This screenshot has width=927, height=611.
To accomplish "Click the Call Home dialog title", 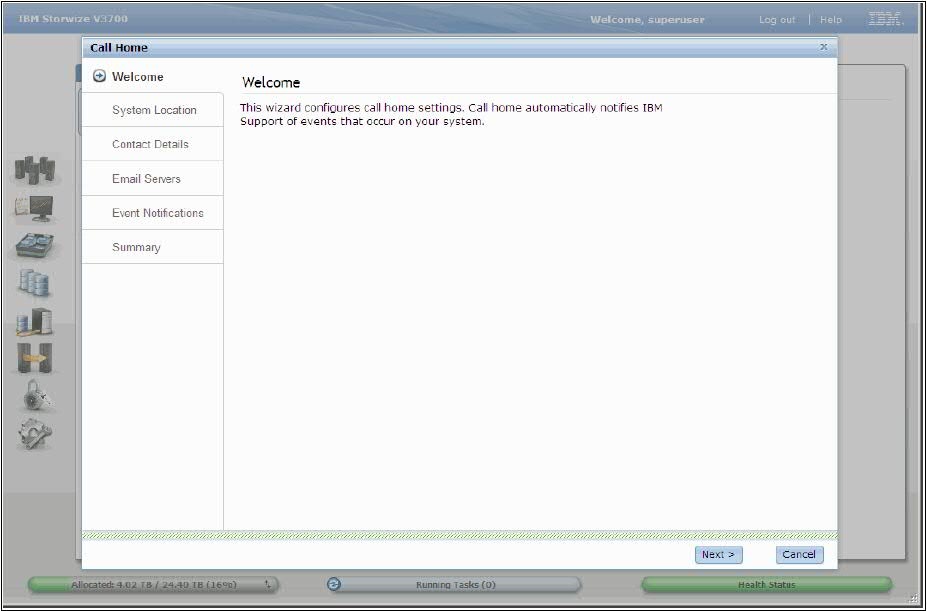I will point(119,47).
